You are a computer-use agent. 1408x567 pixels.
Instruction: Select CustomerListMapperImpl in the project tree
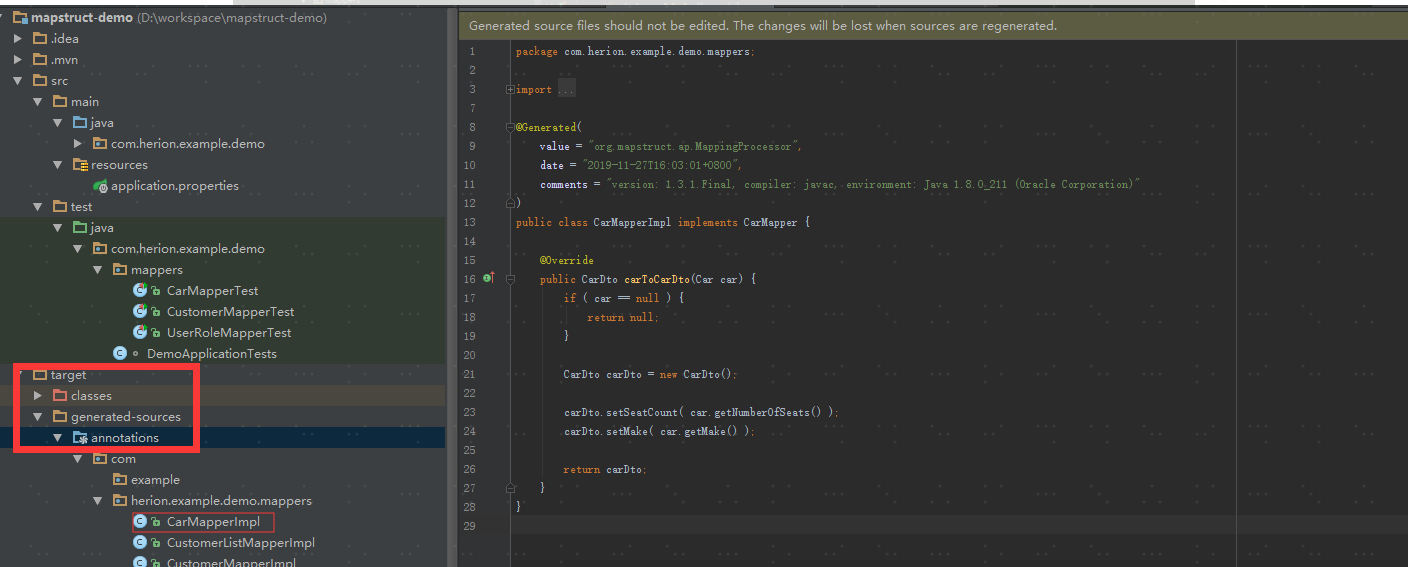pyautogui.click(x=240, y=543)
